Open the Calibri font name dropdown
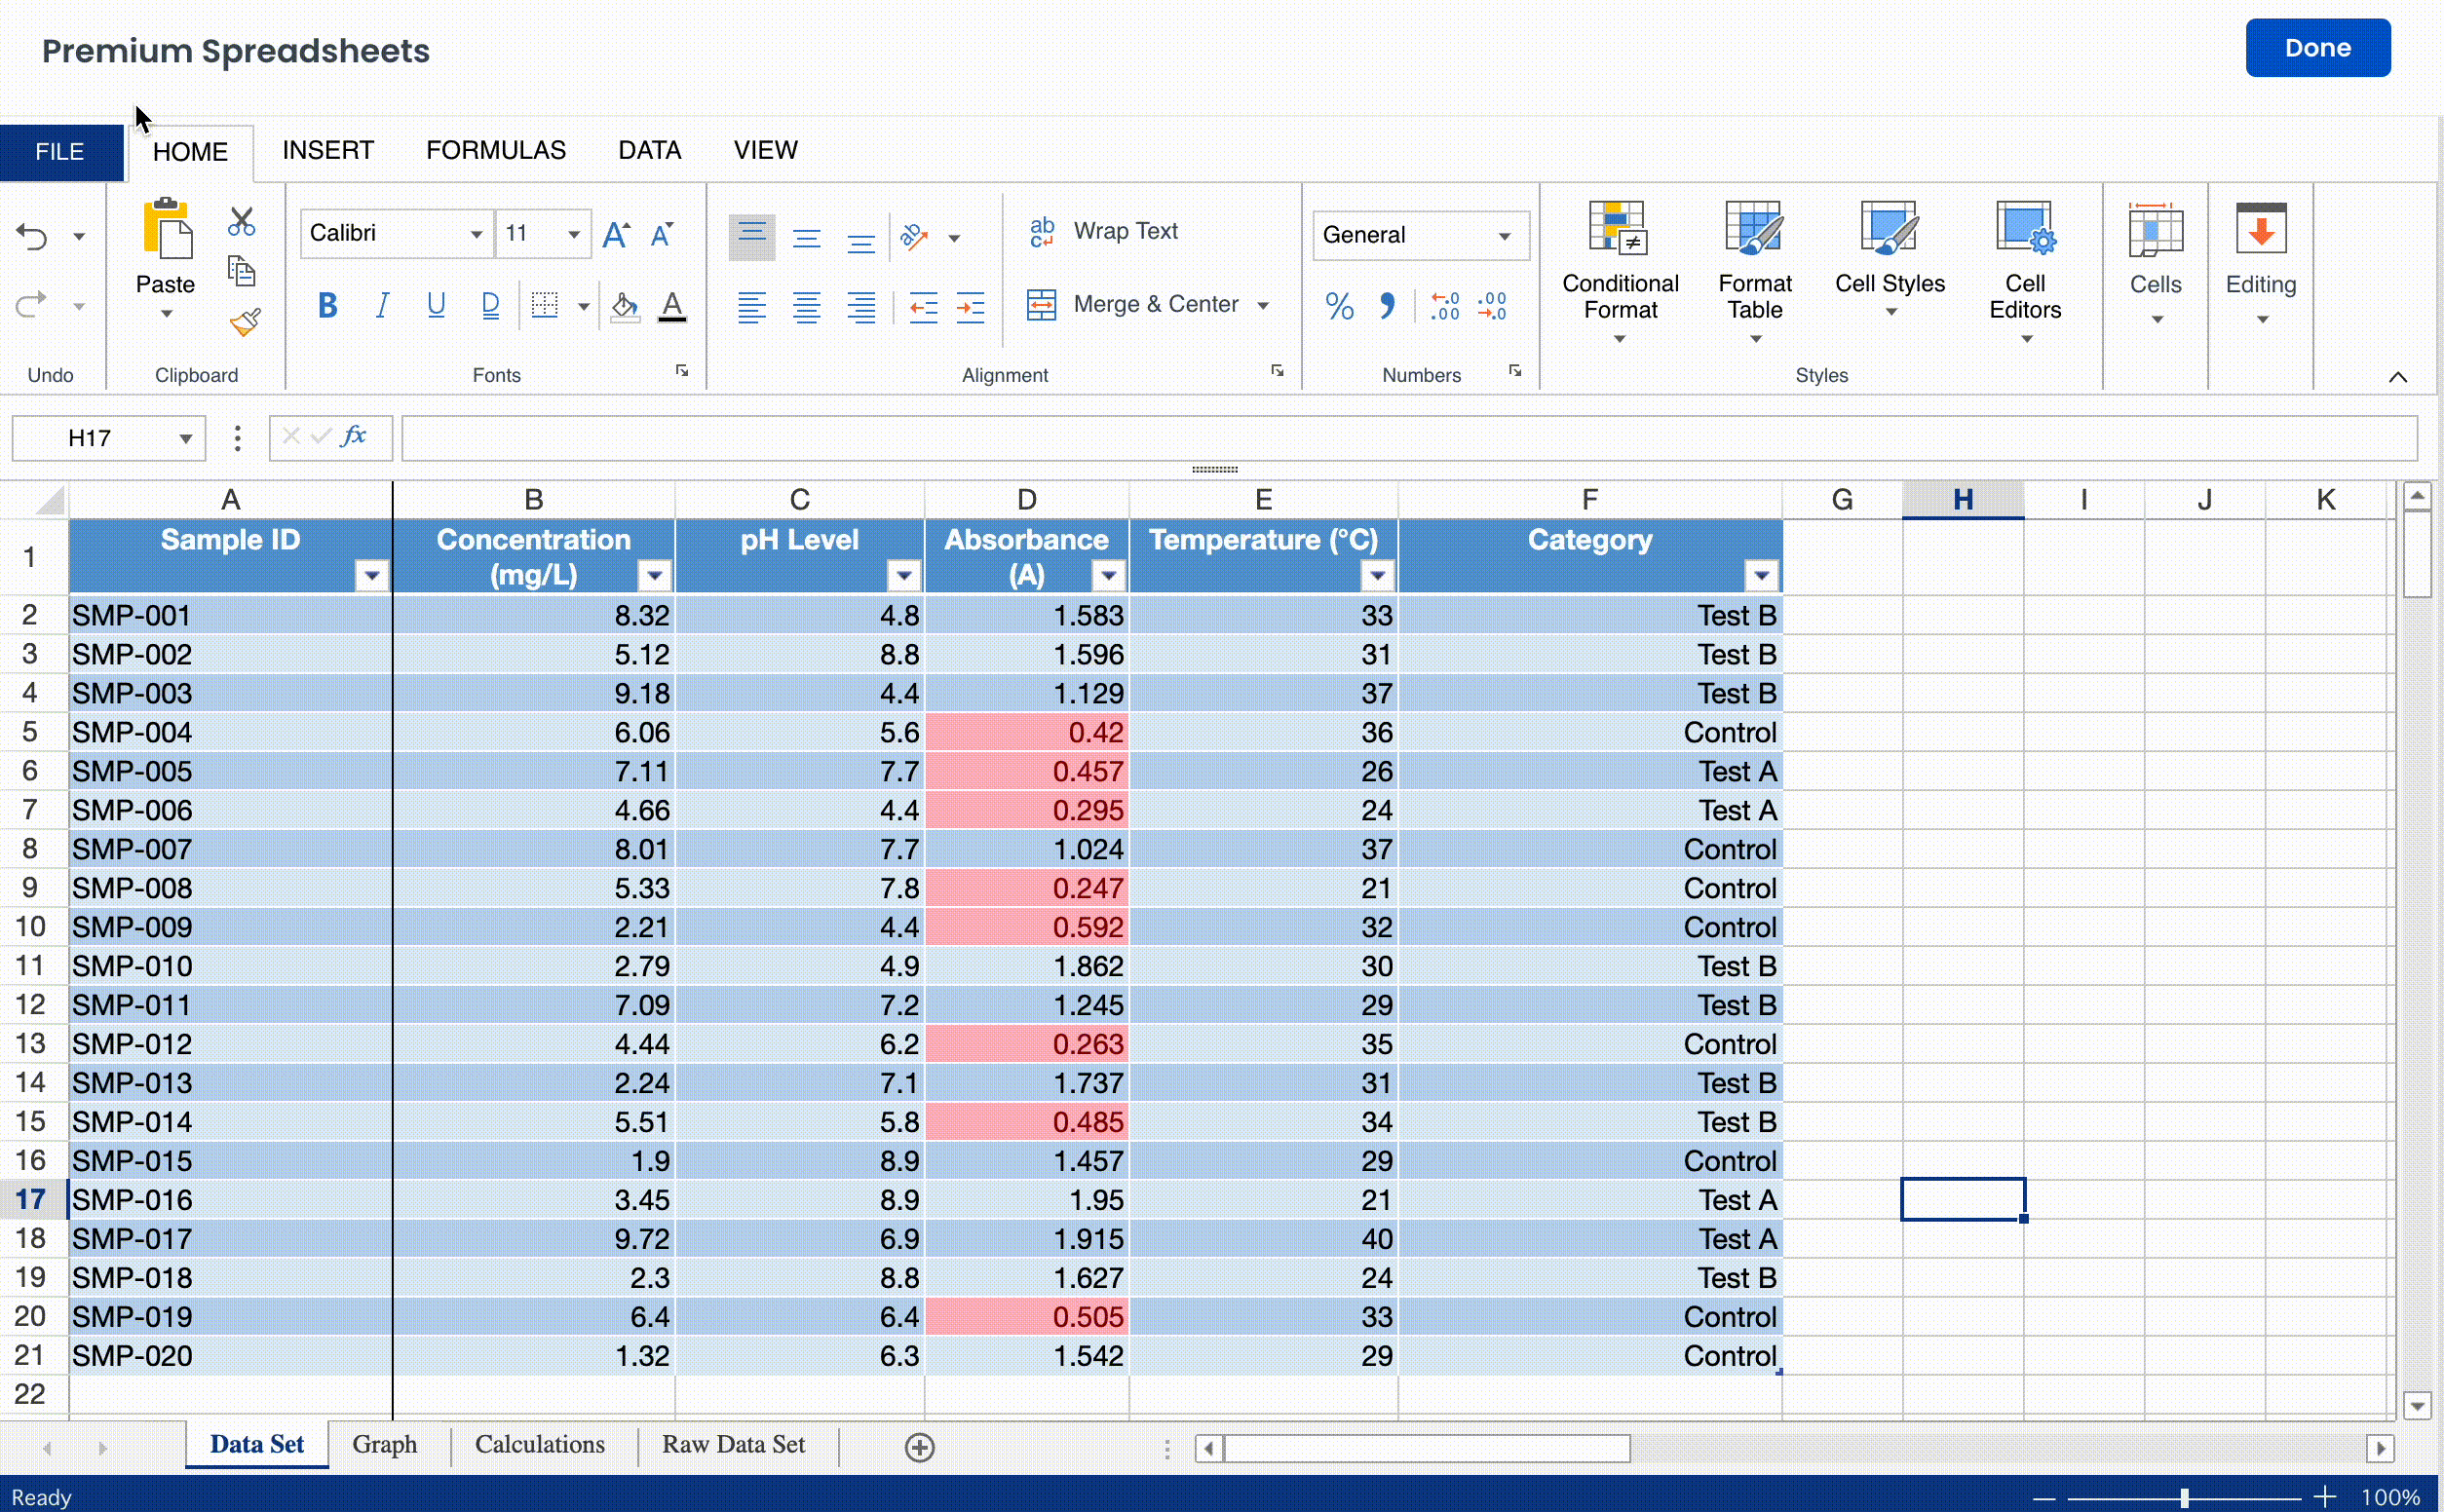 [476, 235]
